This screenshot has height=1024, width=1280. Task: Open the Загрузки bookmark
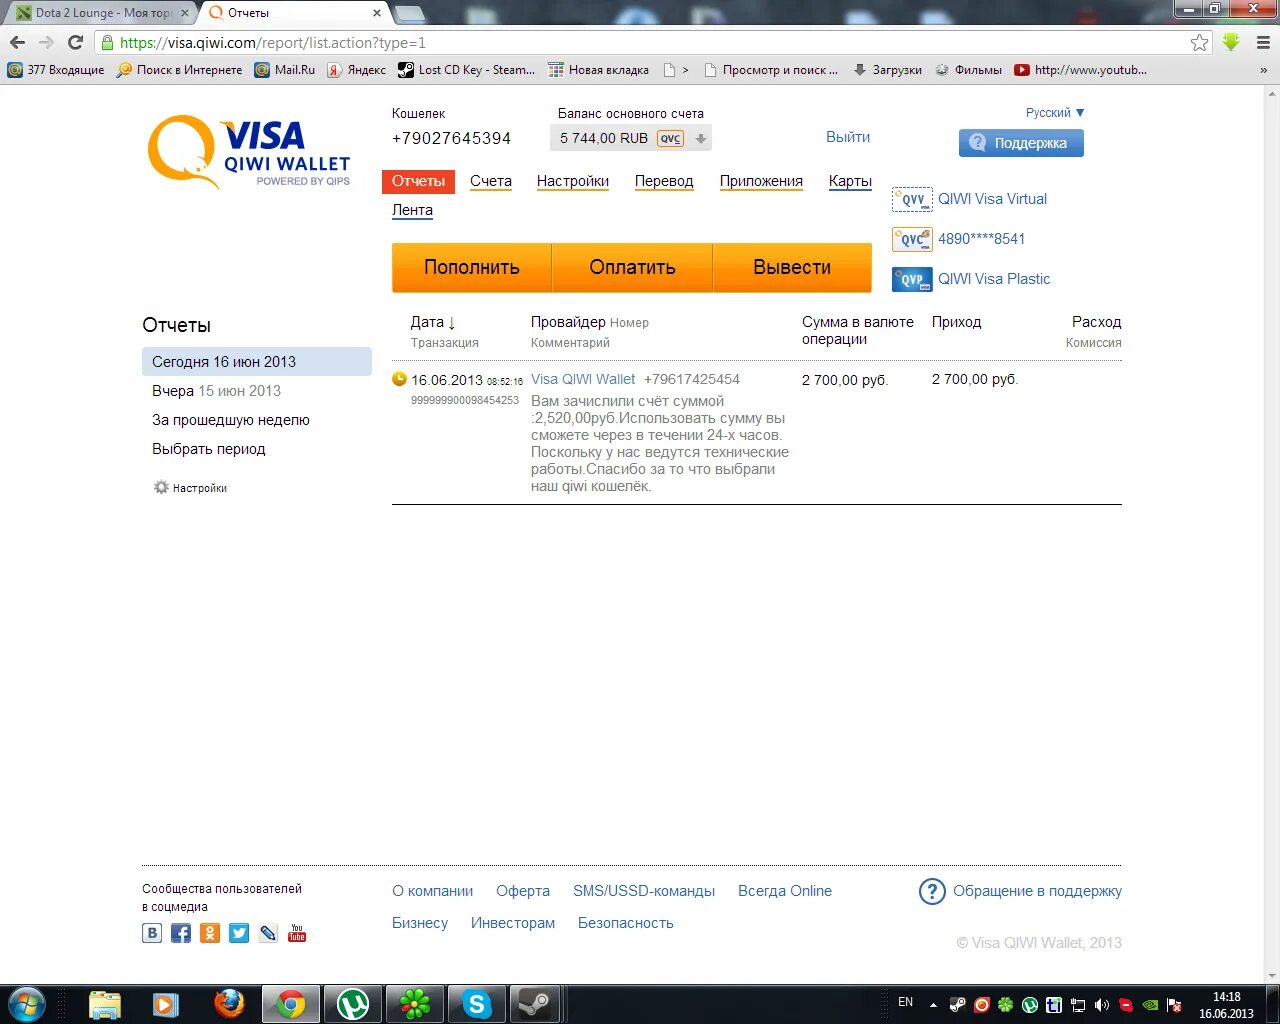pyautogui.click(x=887, y=70)
